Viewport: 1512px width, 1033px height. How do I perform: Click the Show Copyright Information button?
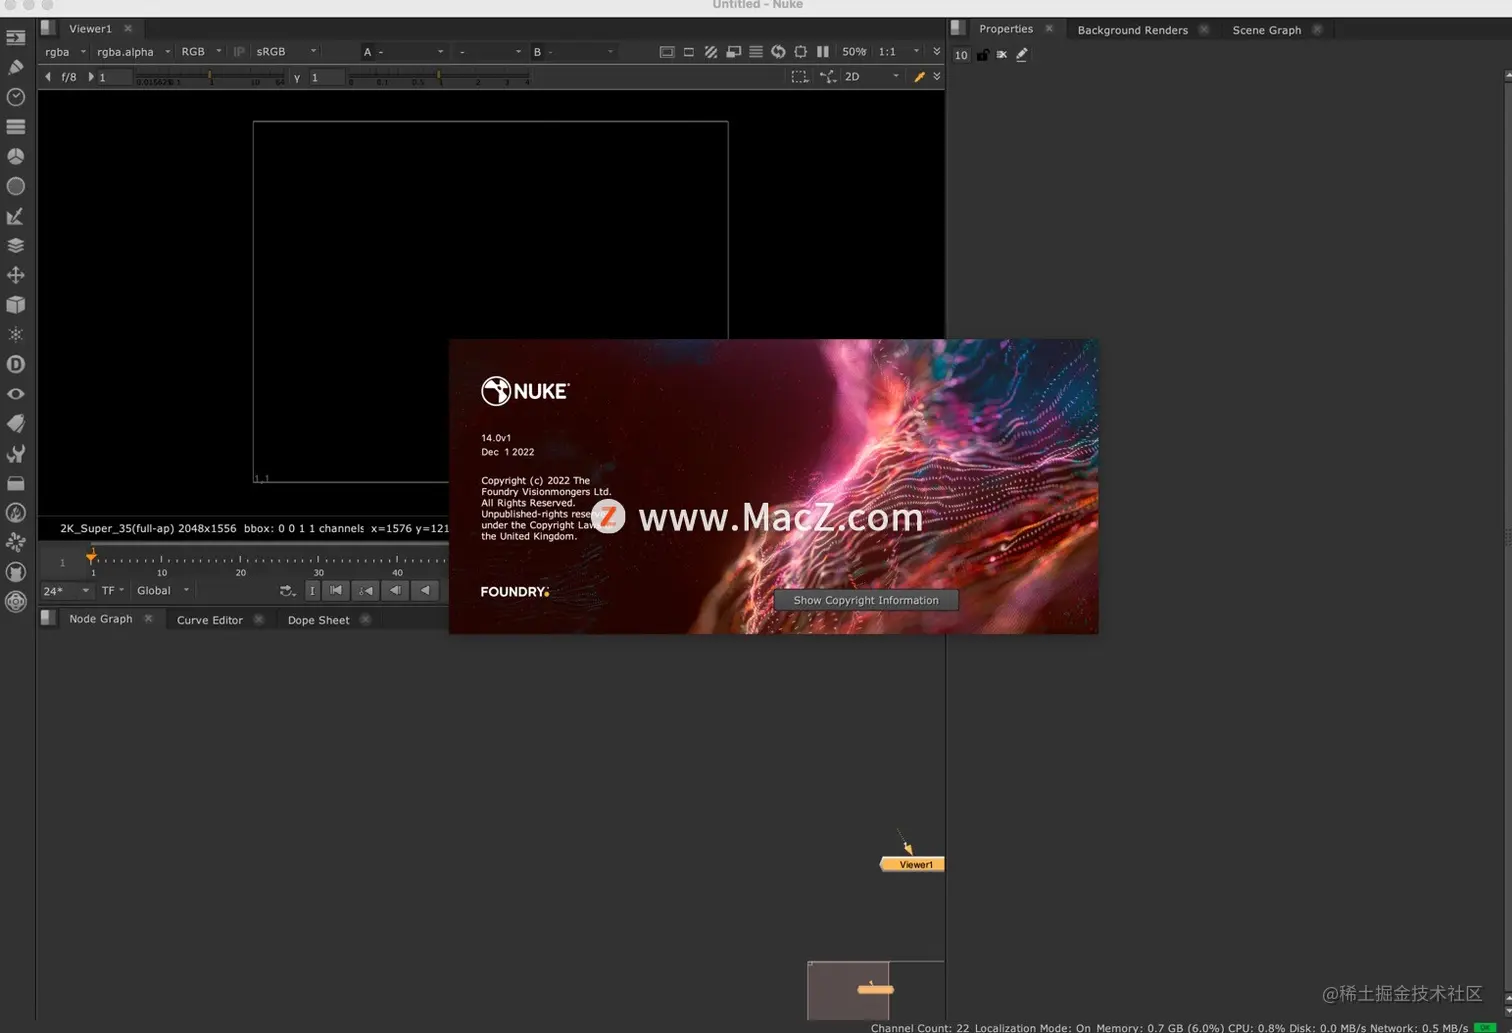866,600
